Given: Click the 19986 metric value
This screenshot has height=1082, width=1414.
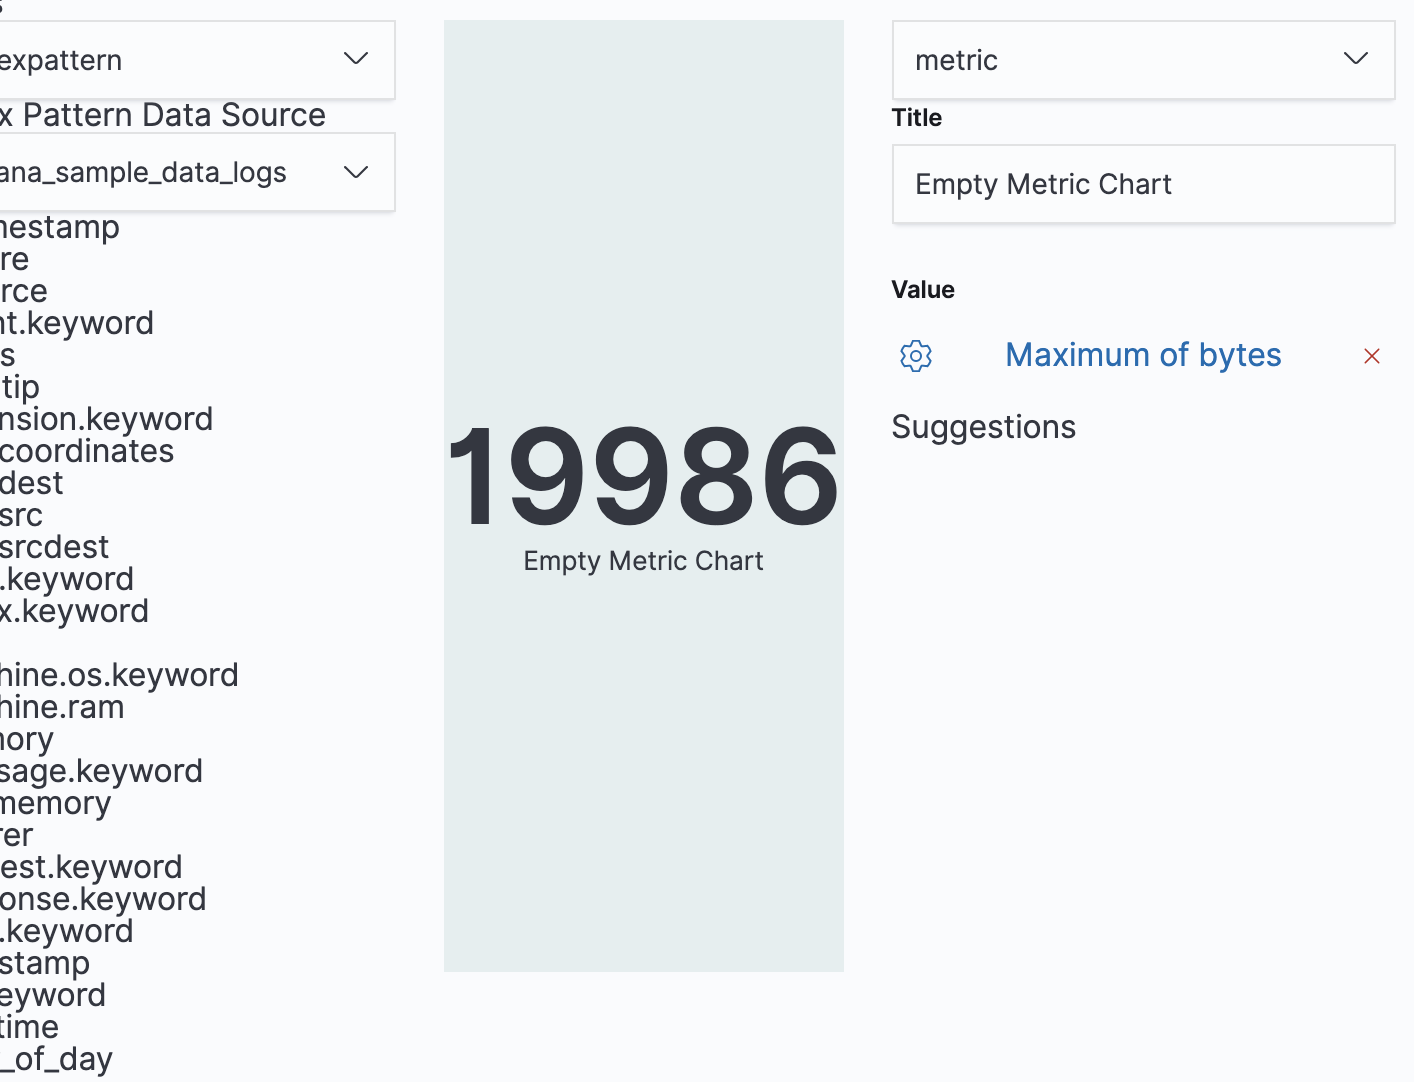Looking at the screenshot, I should [643, 477].
